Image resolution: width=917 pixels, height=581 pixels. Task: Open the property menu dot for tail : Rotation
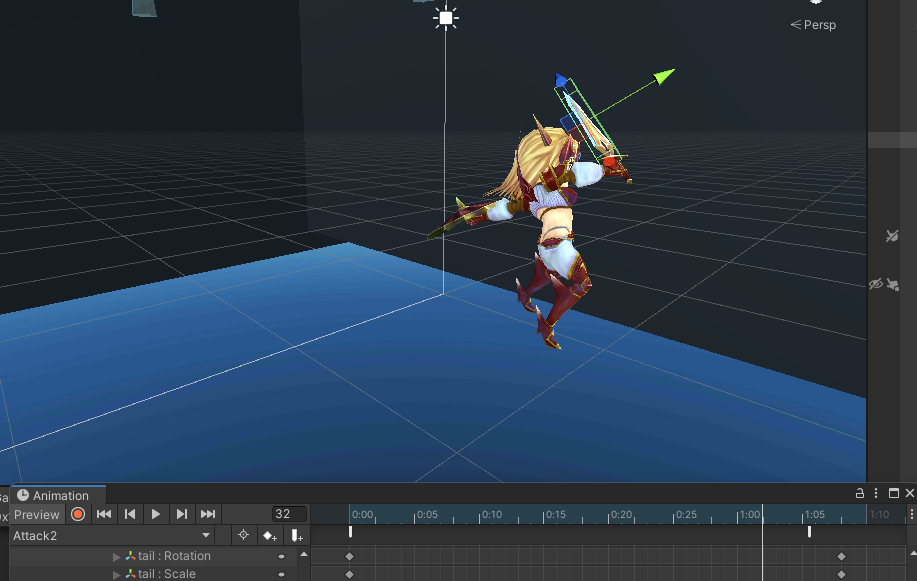click(x=281, y=556)
